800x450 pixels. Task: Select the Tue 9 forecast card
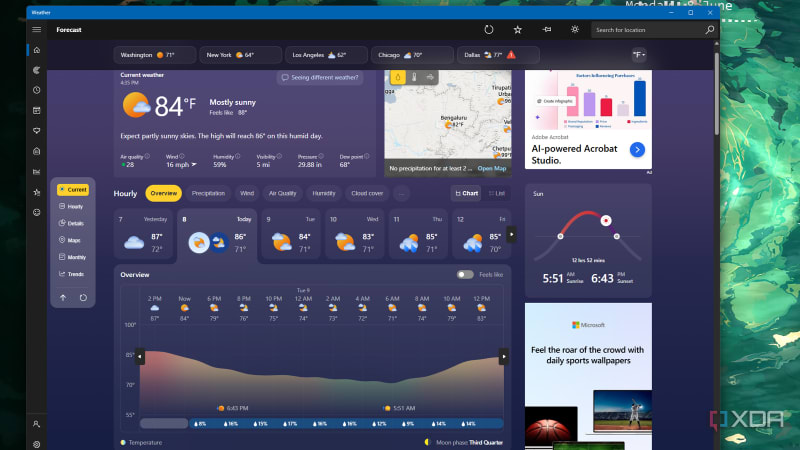click(x=291, y=235)
